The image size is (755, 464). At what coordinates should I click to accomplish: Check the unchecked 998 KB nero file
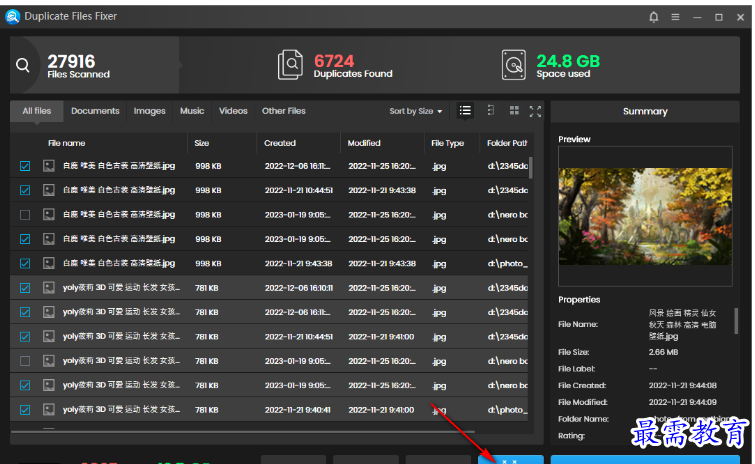25,215
